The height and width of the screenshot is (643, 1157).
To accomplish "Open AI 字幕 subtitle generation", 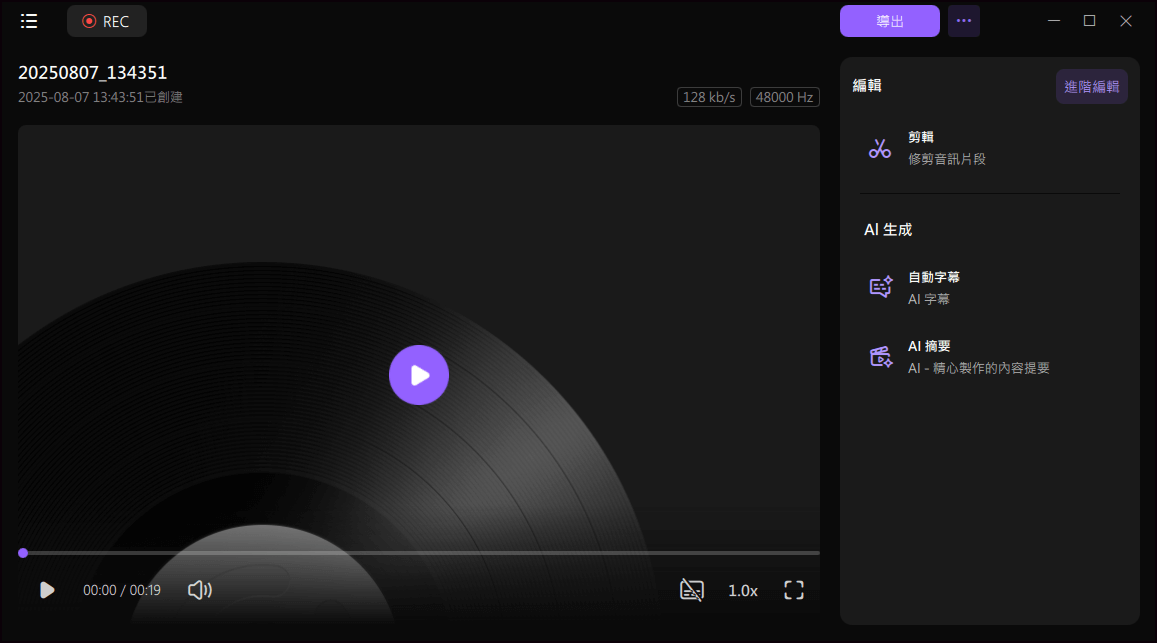I will click(928, 300).
